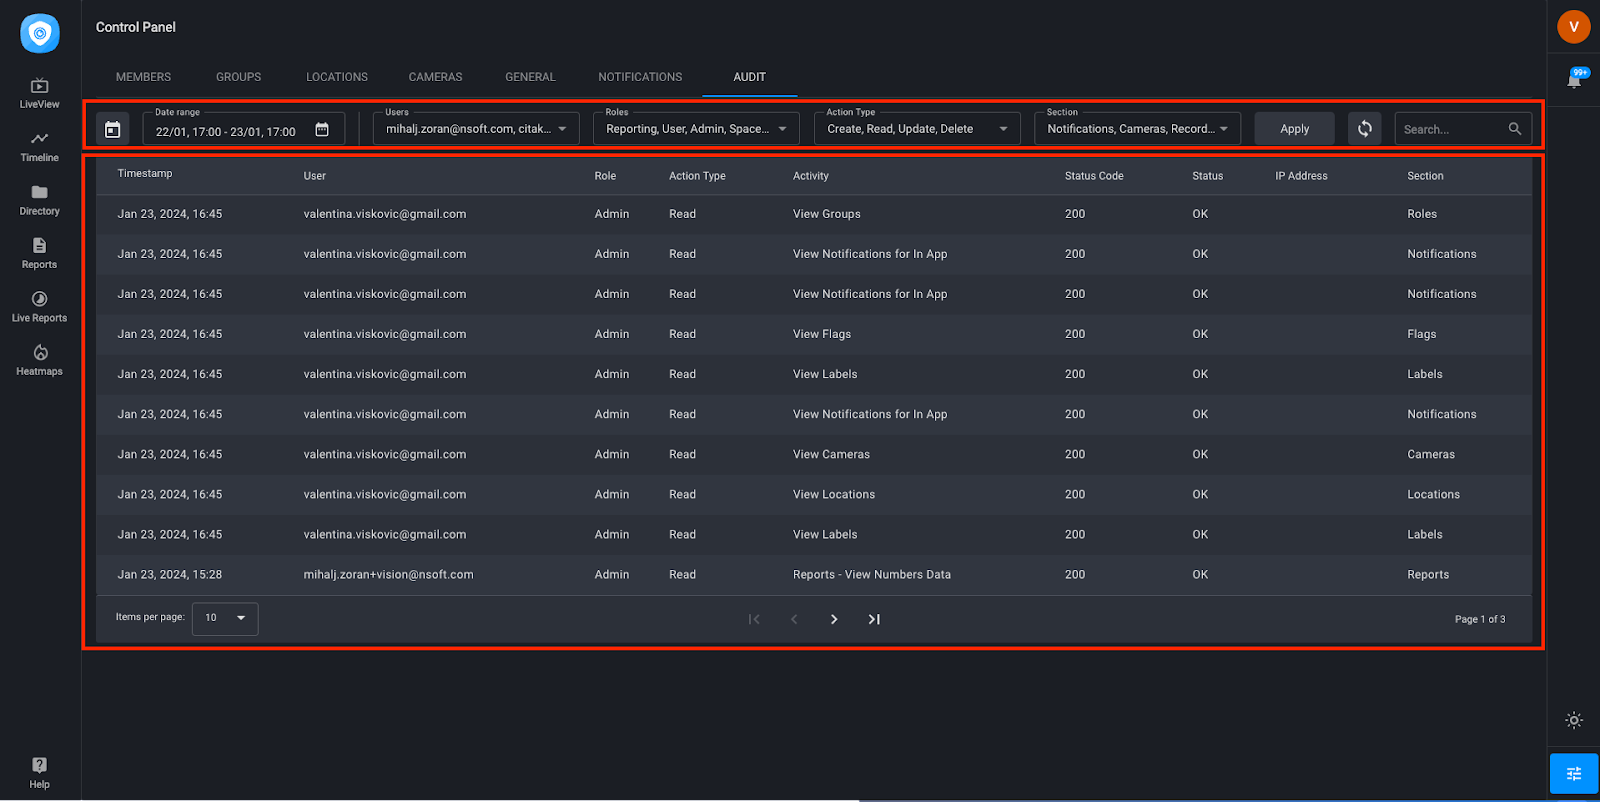Open the Heatmaps section
Screen dimensions: 1600x802
(39, 360)
